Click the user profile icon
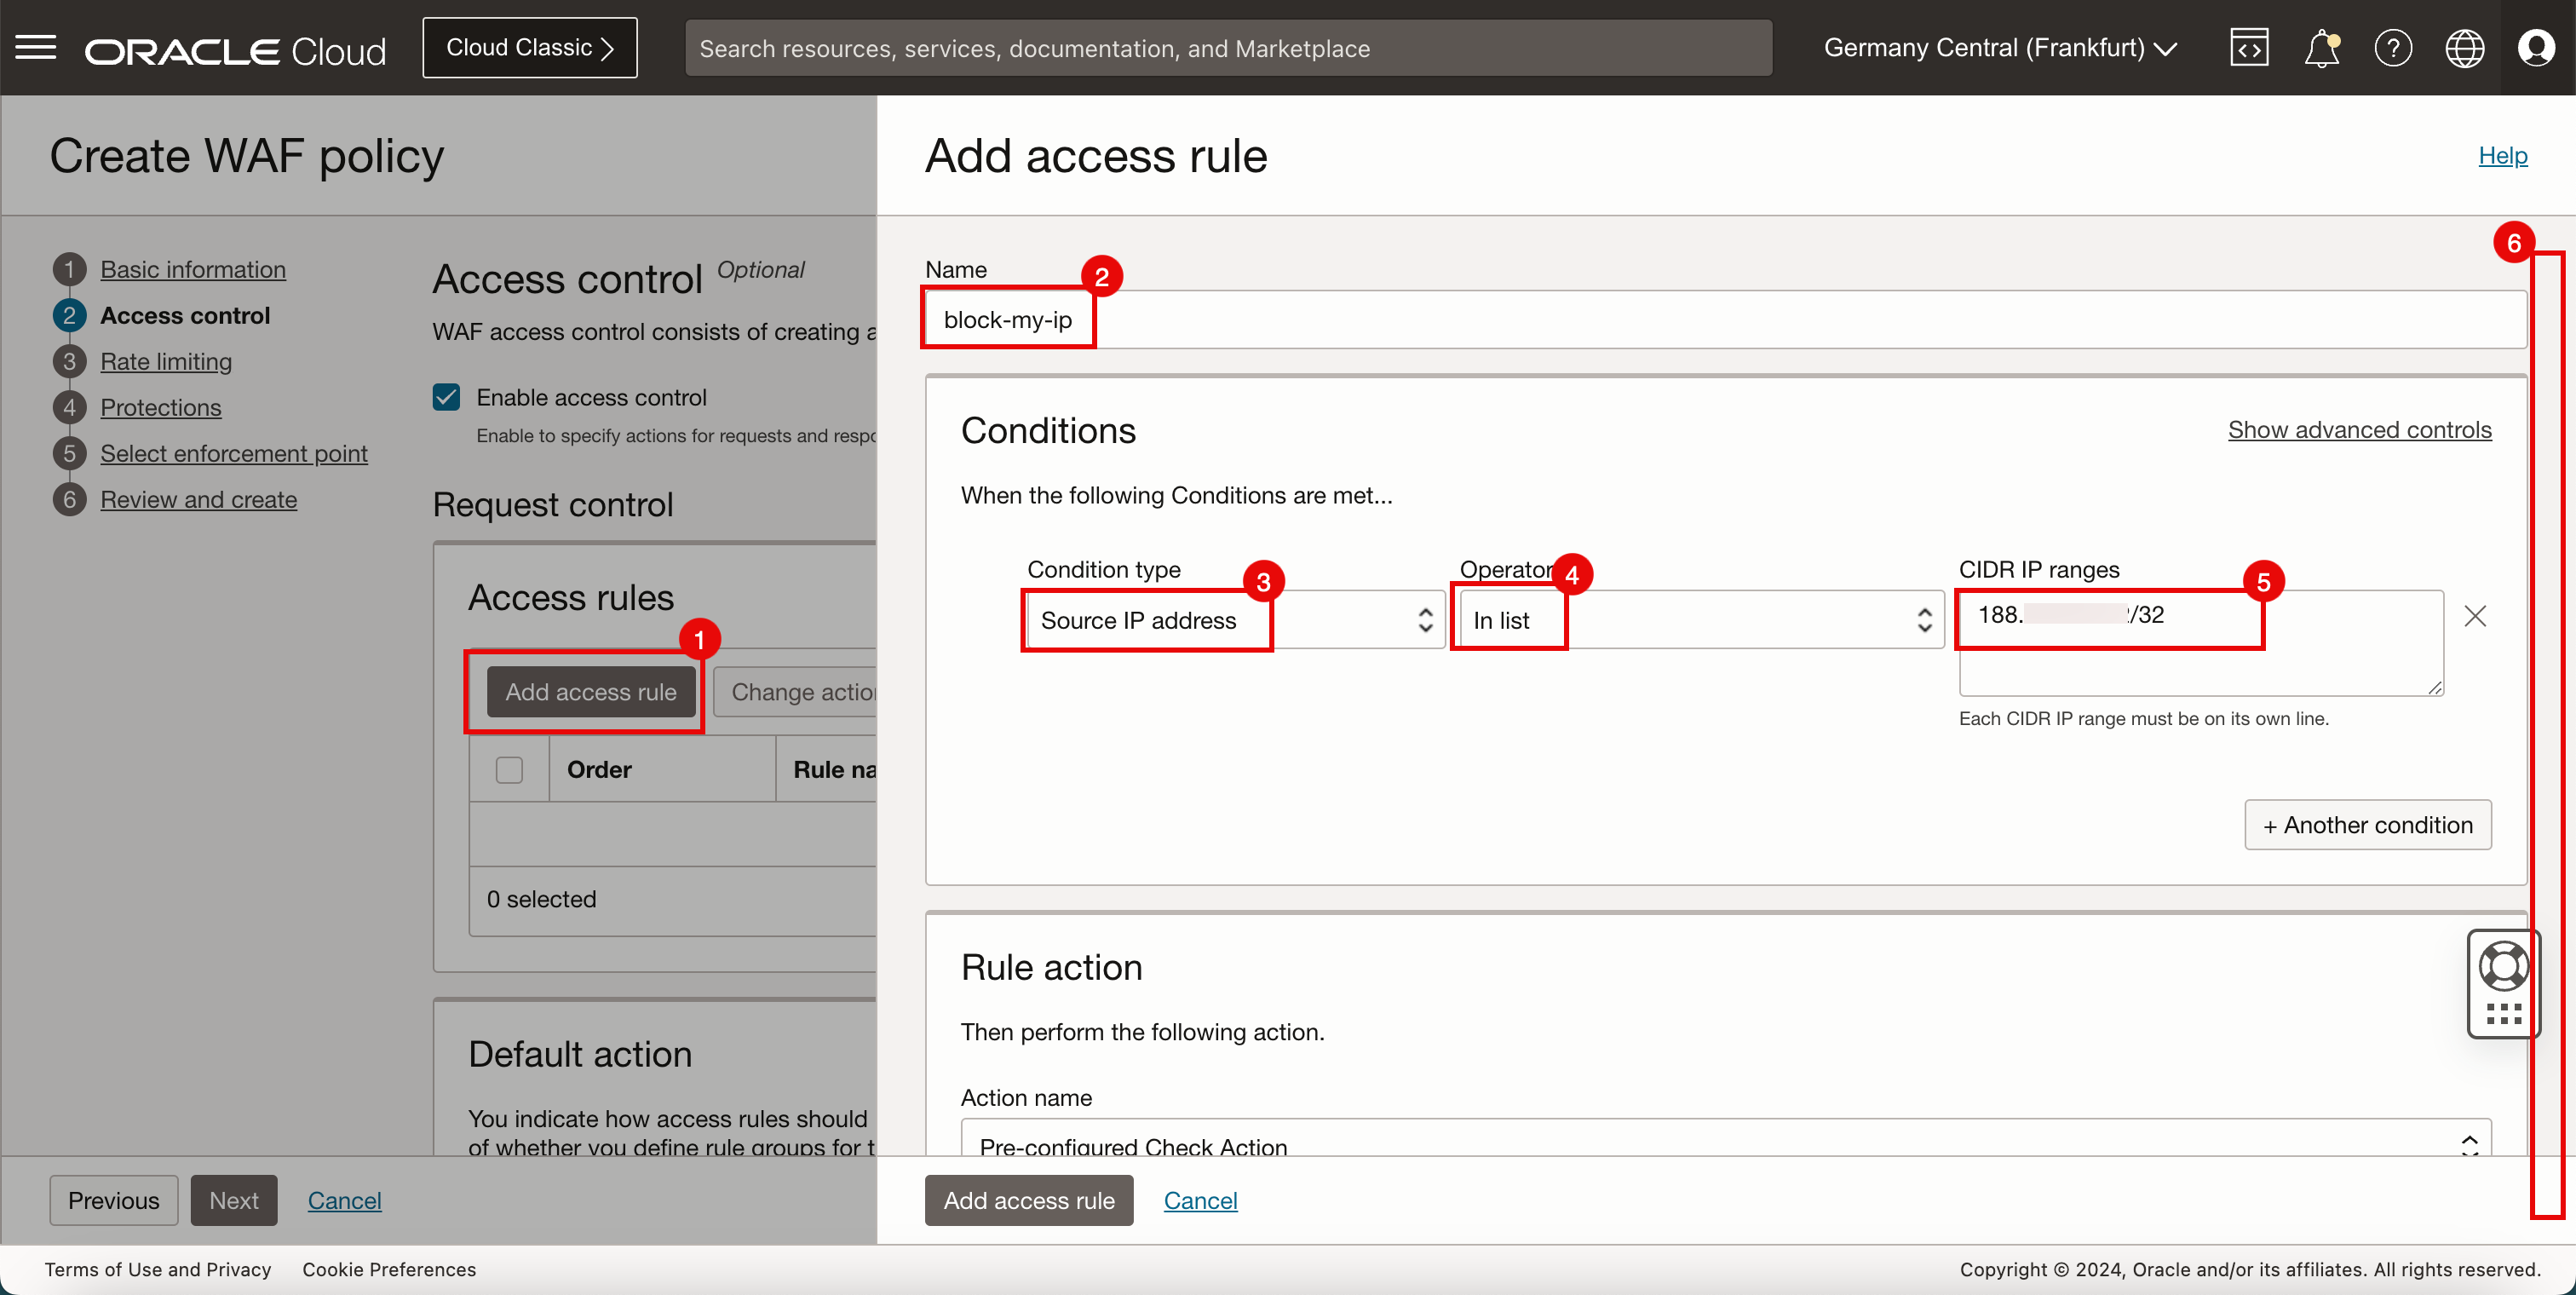The image size is (2576, 1295). (2536, 46)
